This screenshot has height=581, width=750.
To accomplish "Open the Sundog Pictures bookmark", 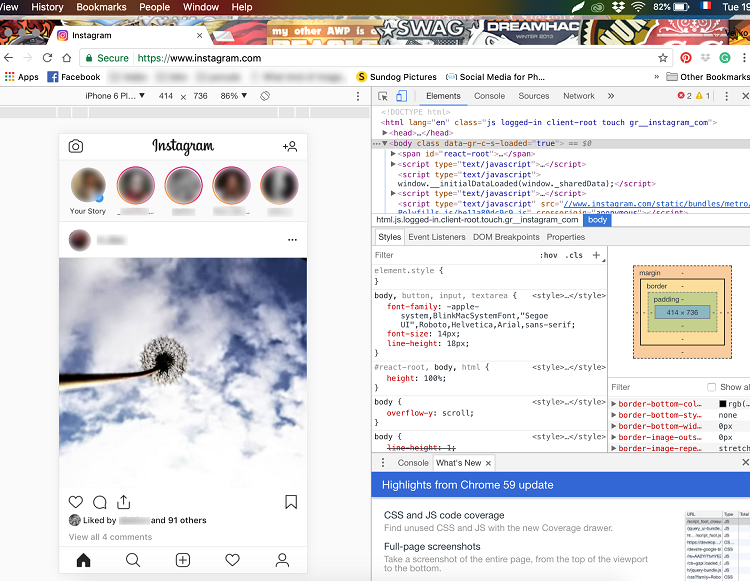I will [397, 77].
